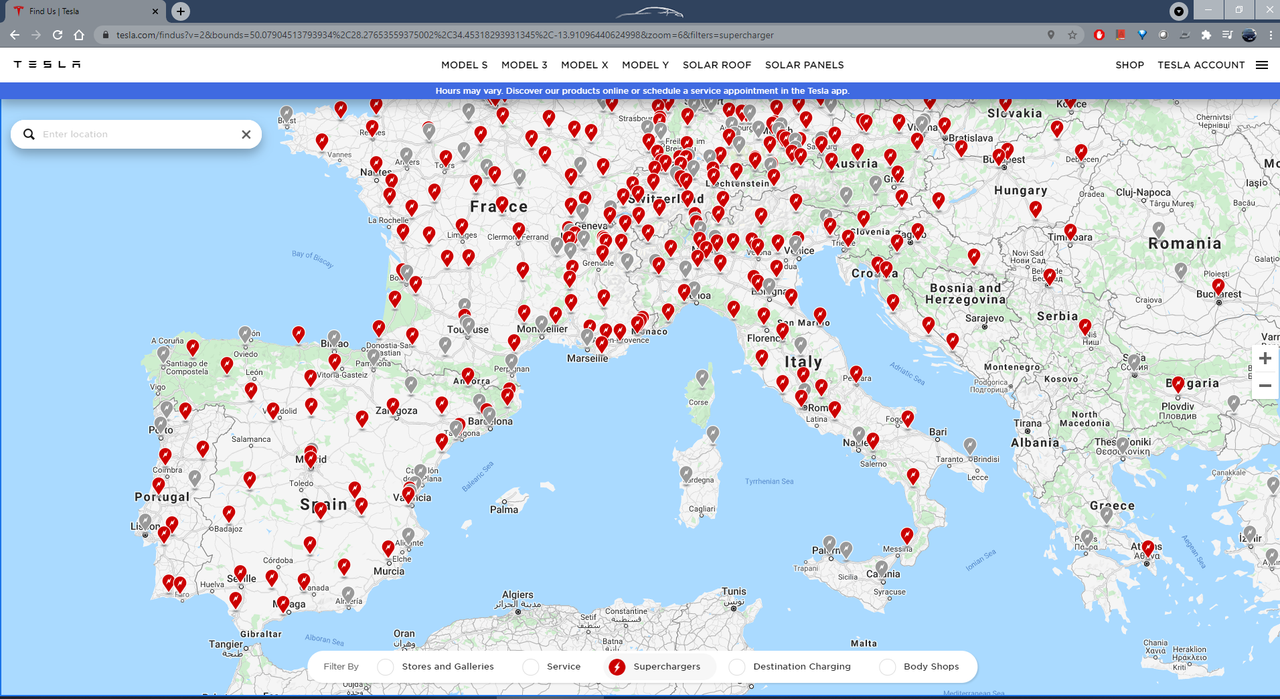Enable the Service filter

pos(531,667)
